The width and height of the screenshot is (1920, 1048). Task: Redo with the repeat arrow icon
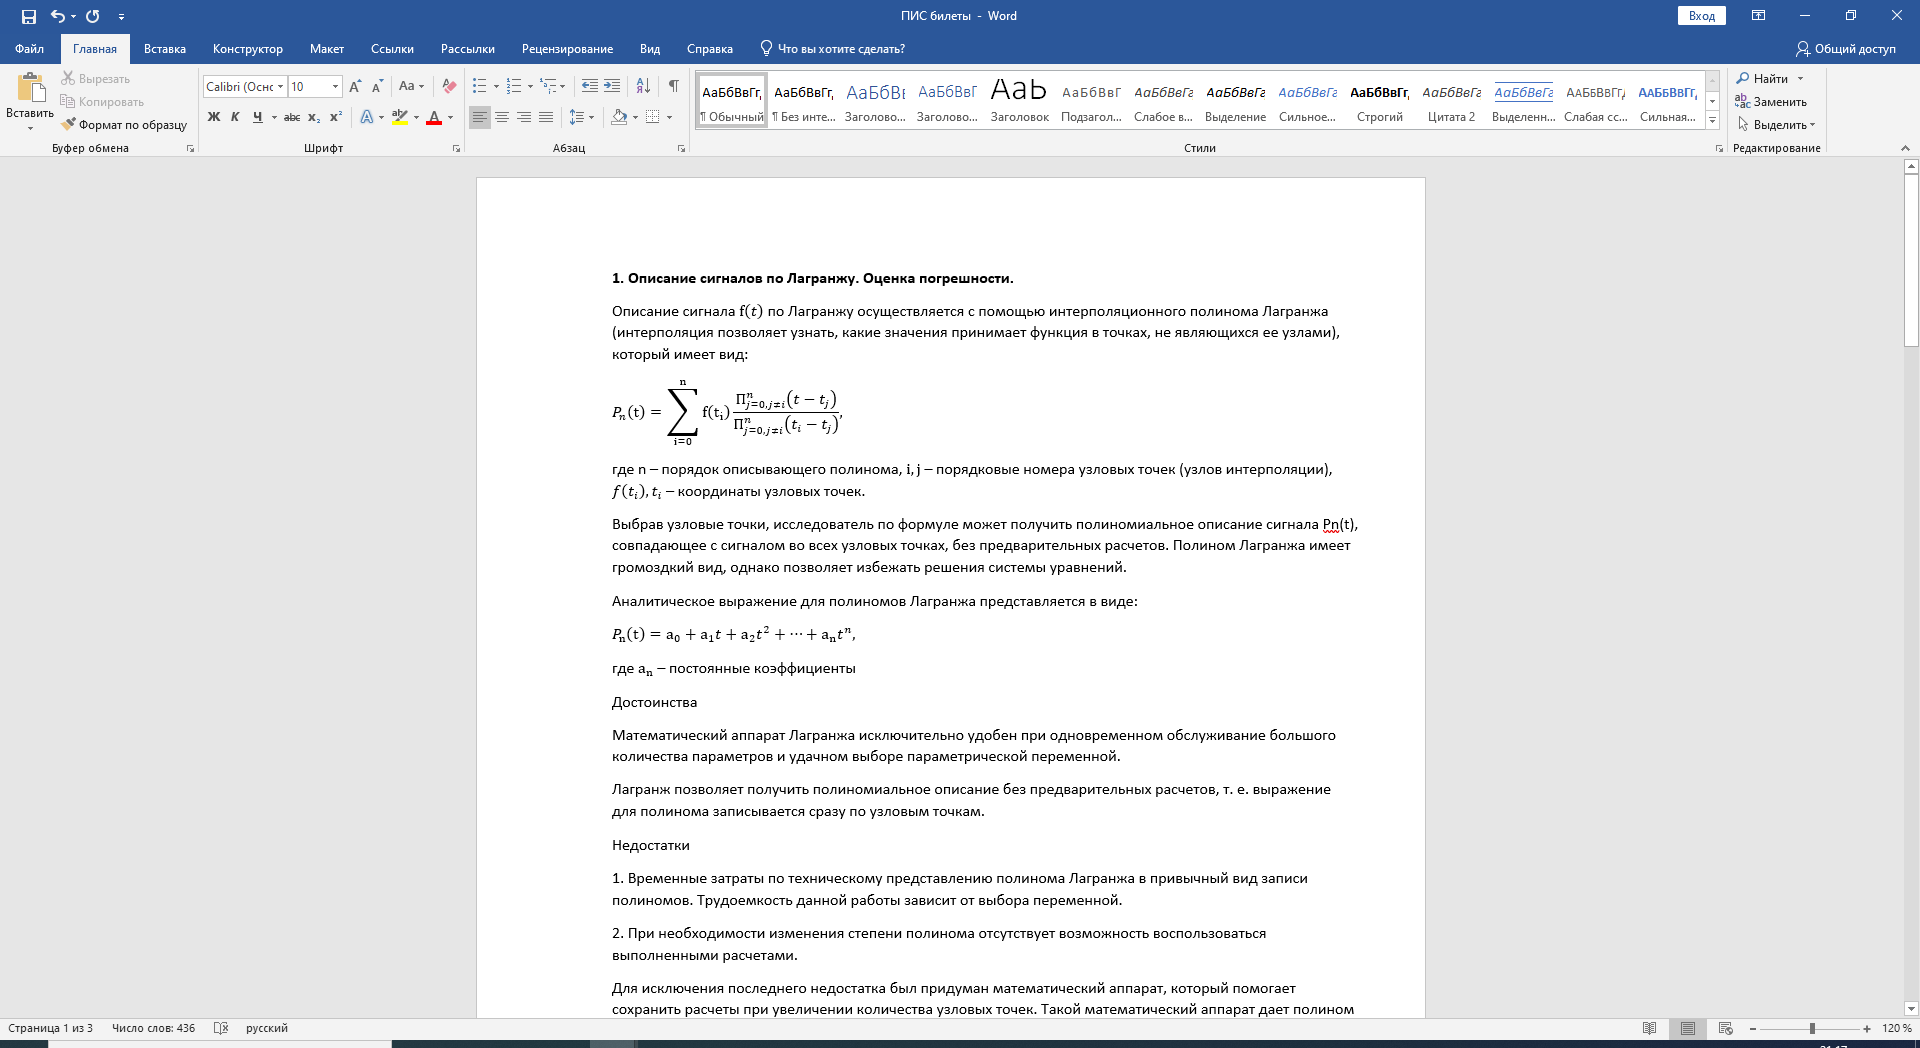click(x=93, y=16)
